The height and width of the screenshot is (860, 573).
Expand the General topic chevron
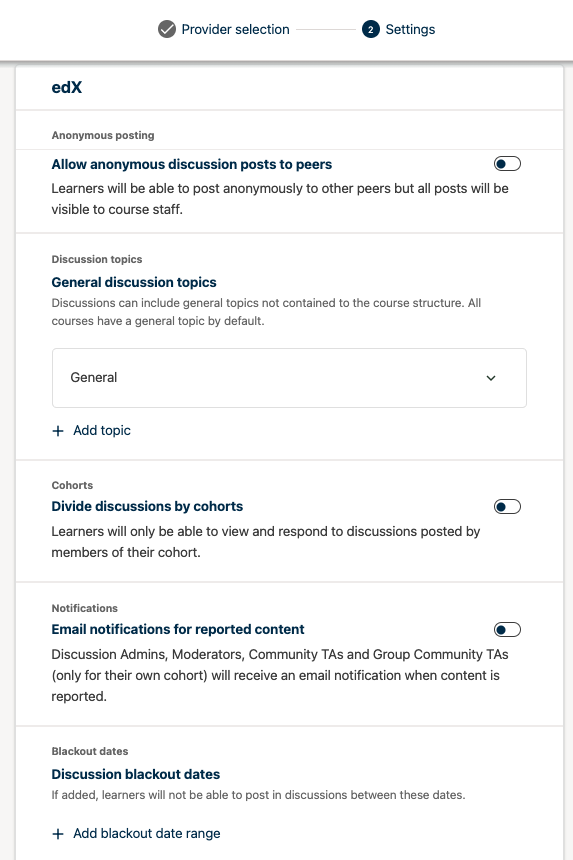coord(491,378)
